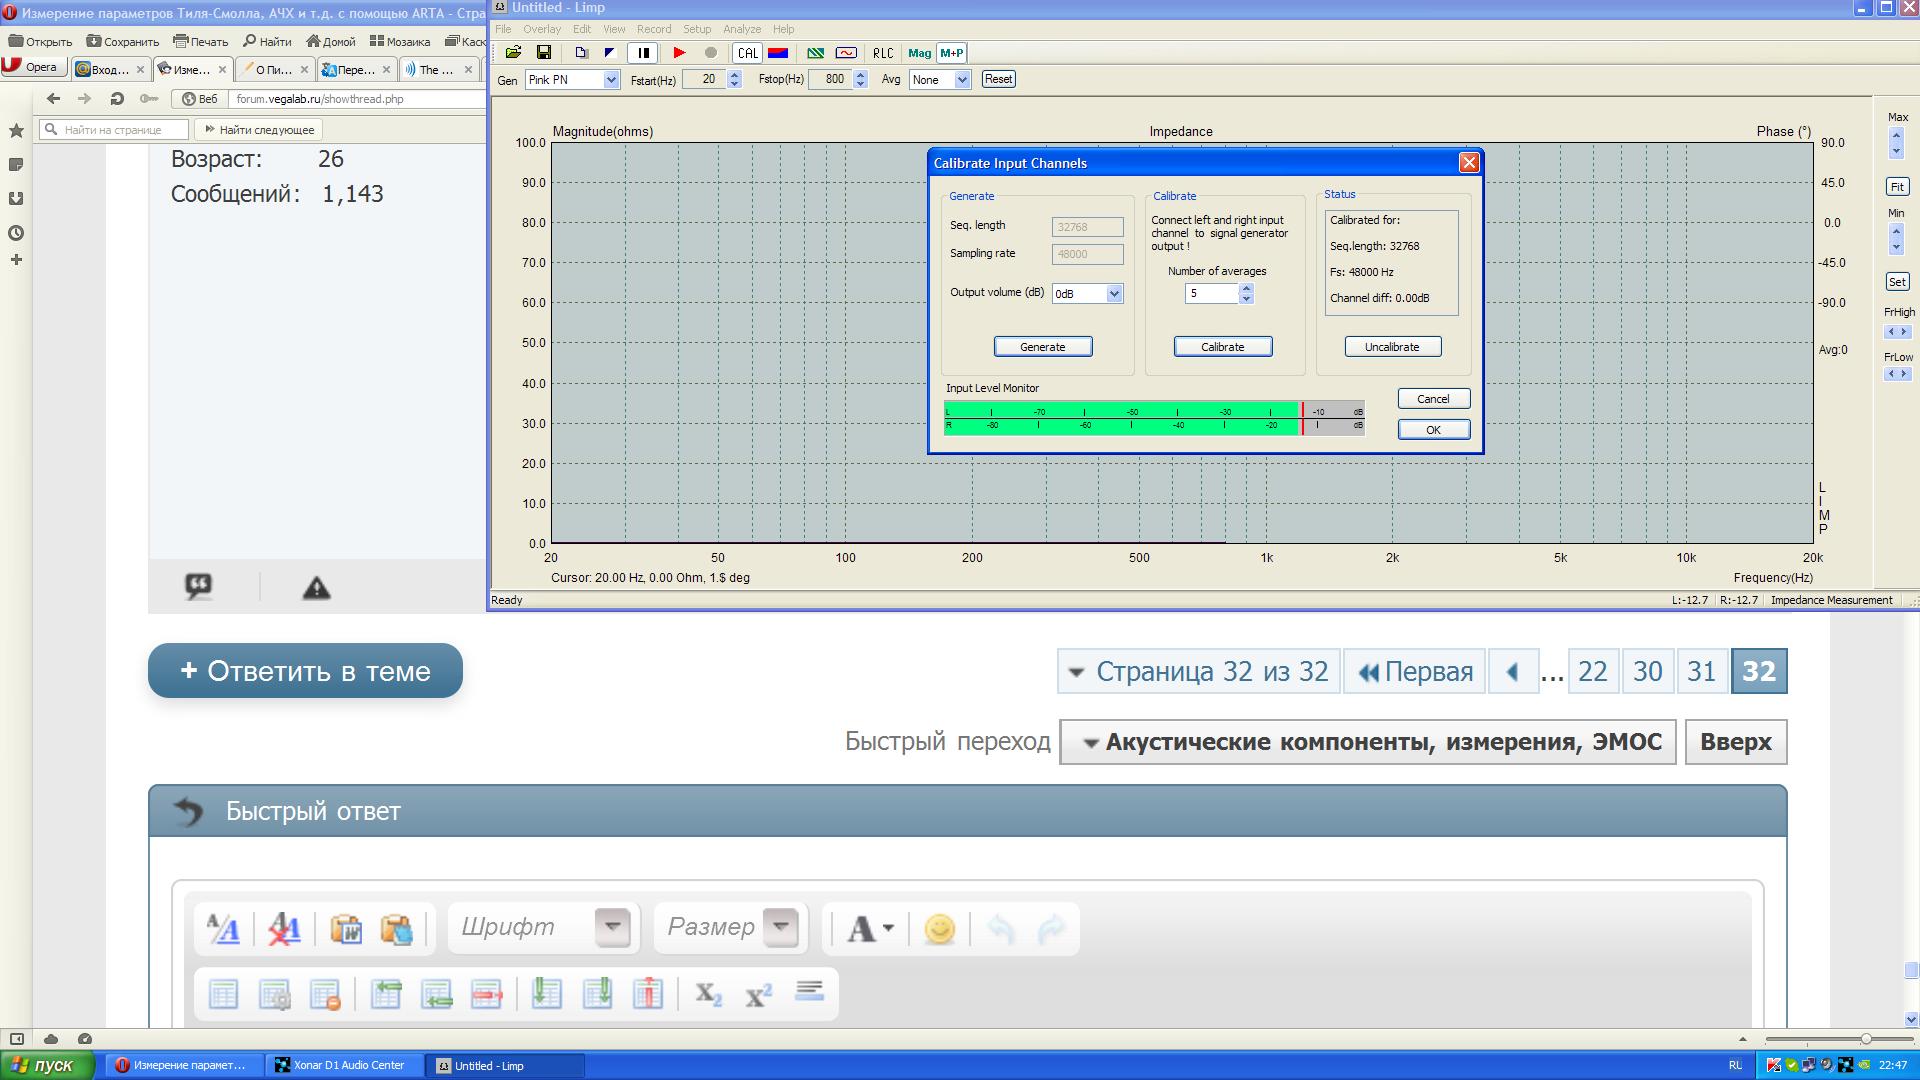Click the remove formatting icon in editor
This screenshot has height=1080, width=1920.
(x=284, y=929)
